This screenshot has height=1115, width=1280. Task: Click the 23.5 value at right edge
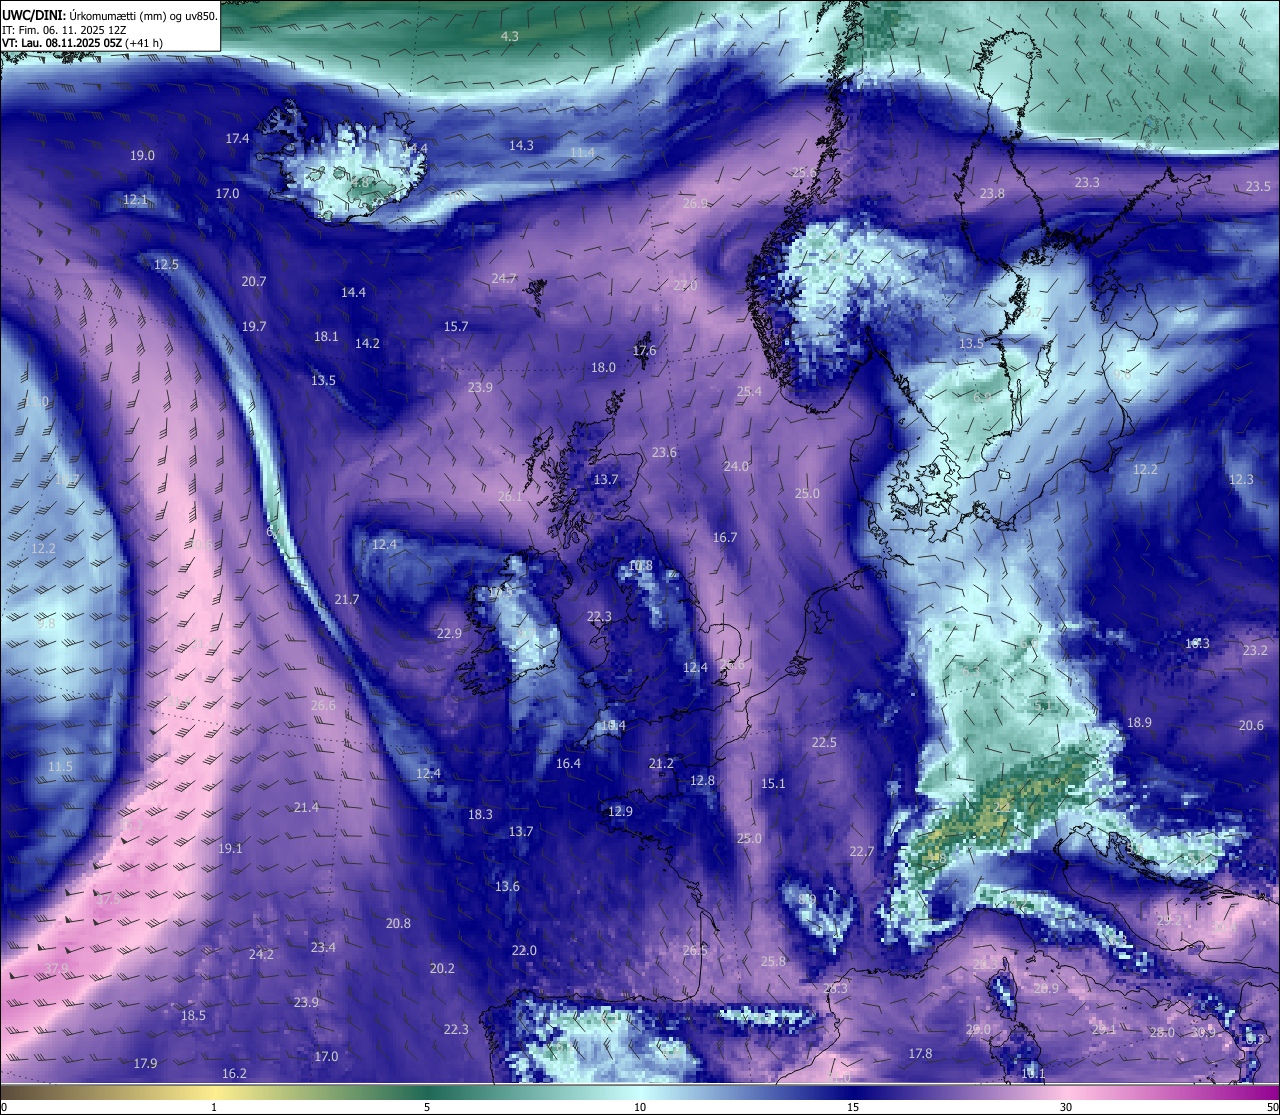pyautogui.click(x=1258, y=187)
